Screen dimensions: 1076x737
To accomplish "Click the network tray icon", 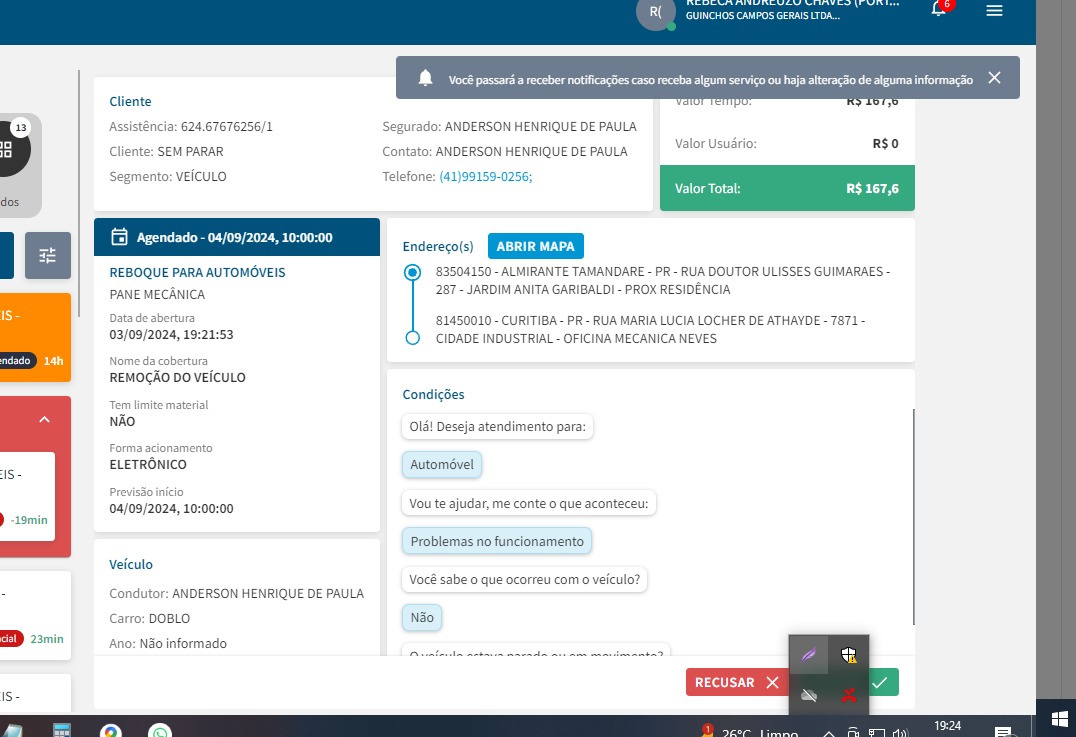I will click(876, 733).
